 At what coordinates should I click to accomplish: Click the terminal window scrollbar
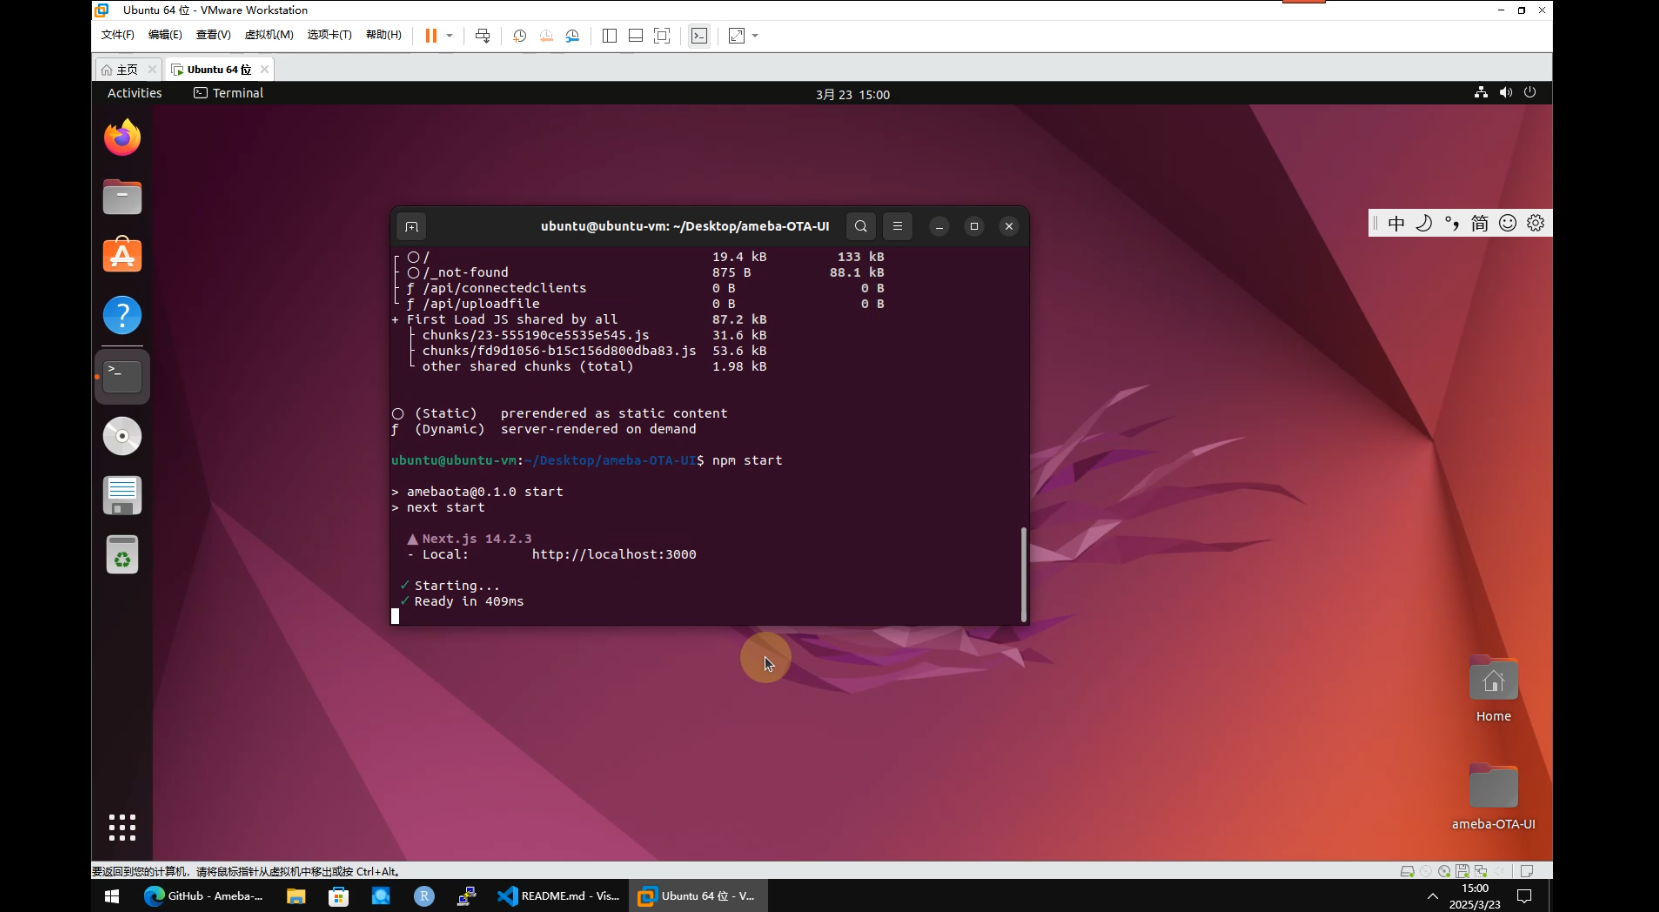1023,574
